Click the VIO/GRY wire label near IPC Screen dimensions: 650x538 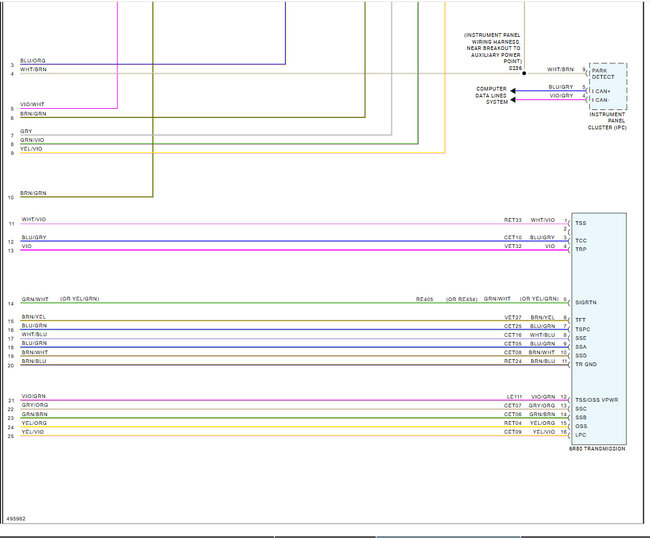[x=561, y=96]
